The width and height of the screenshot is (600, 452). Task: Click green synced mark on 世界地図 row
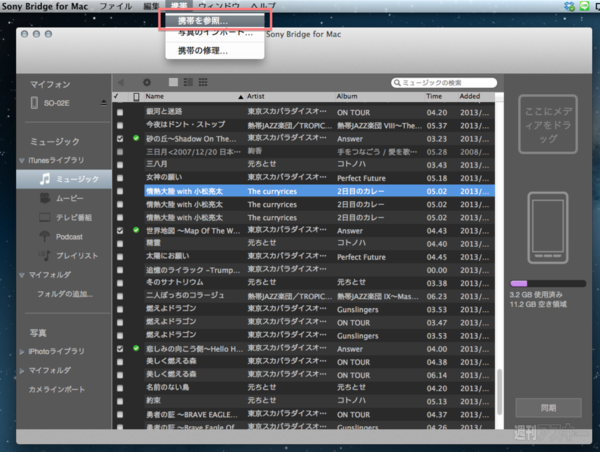coord(136,230)
